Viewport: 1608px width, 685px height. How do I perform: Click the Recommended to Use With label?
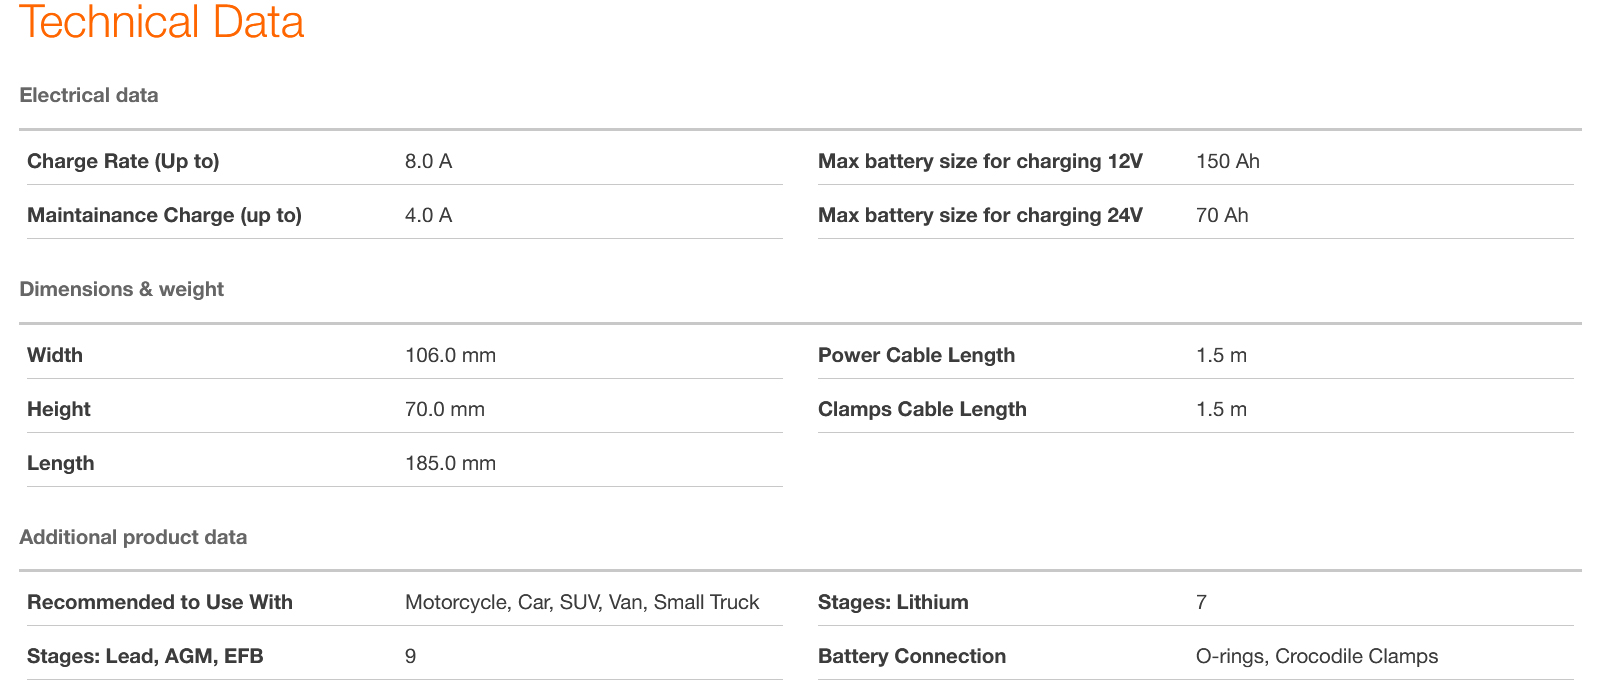click(160, 602)
